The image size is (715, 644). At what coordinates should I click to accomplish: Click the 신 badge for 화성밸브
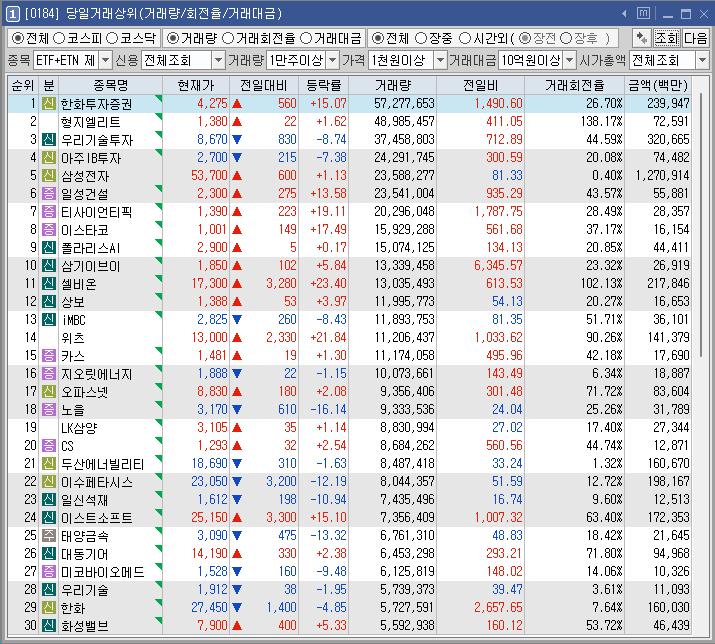[x=49, y=626]
